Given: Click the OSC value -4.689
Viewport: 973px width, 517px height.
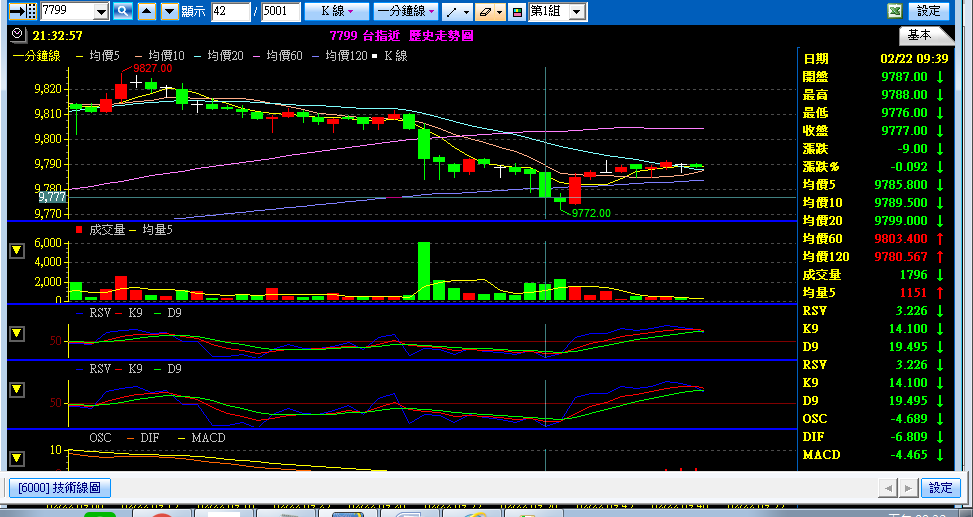Looking at the screenshot, I should pyautogui.click(x=907, y=419).
